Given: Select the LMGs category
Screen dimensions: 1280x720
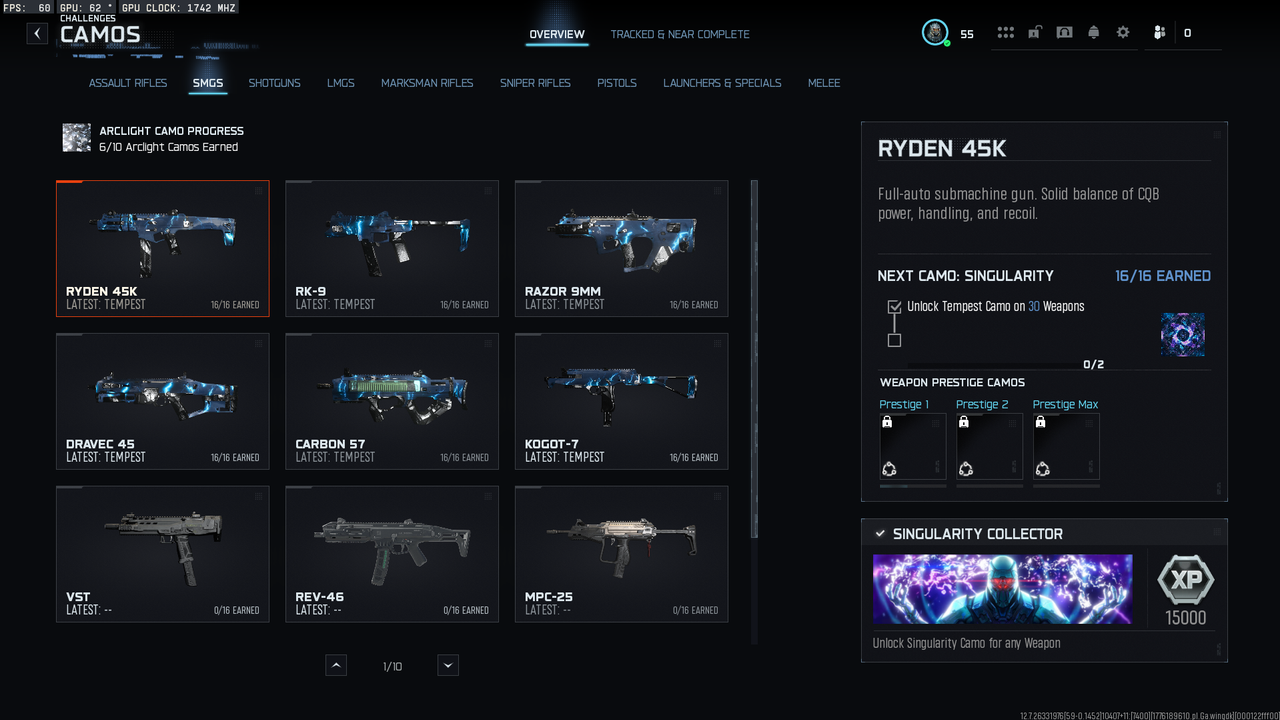Looking at the screenshot, I should [341, 83].
